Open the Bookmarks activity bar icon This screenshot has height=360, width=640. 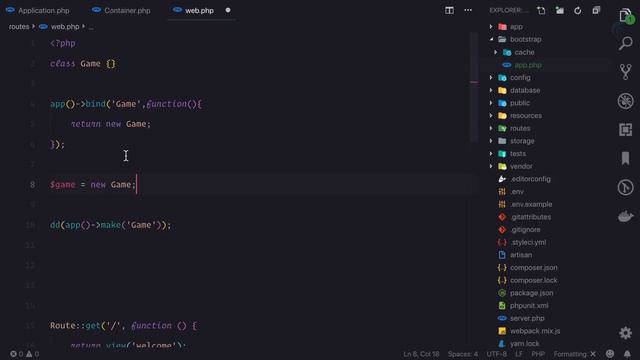click(x=625, y=158)
